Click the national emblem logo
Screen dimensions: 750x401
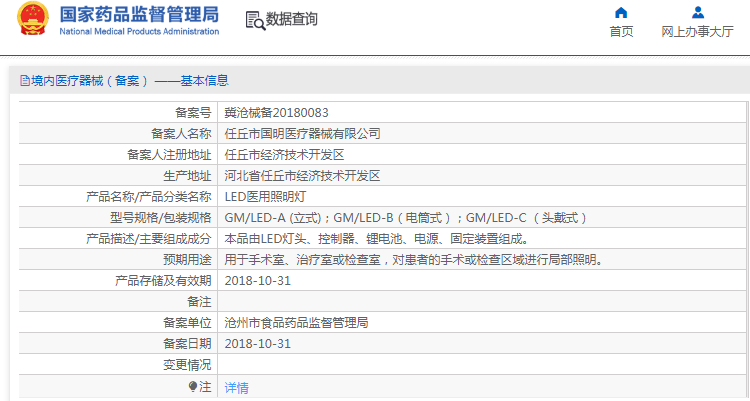point(32,21)
